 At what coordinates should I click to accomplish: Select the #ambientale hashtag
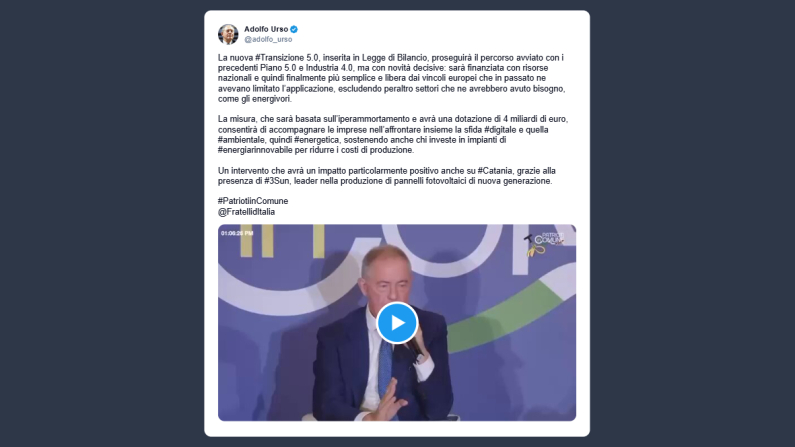click(x=241, y=140)
